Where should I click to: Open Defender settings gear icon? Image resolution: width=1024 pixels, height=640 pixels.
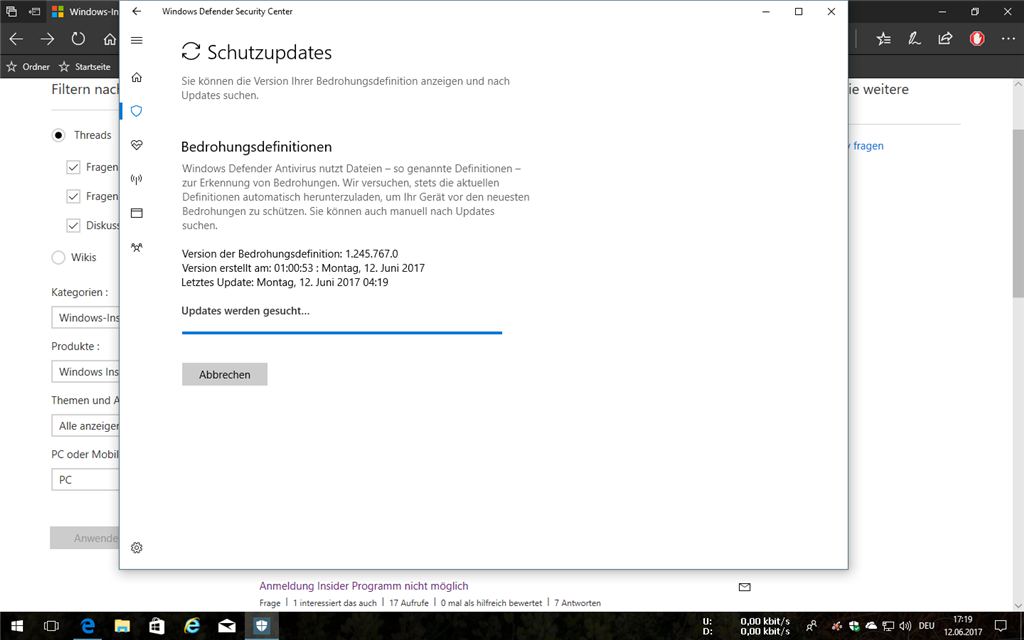136,547
